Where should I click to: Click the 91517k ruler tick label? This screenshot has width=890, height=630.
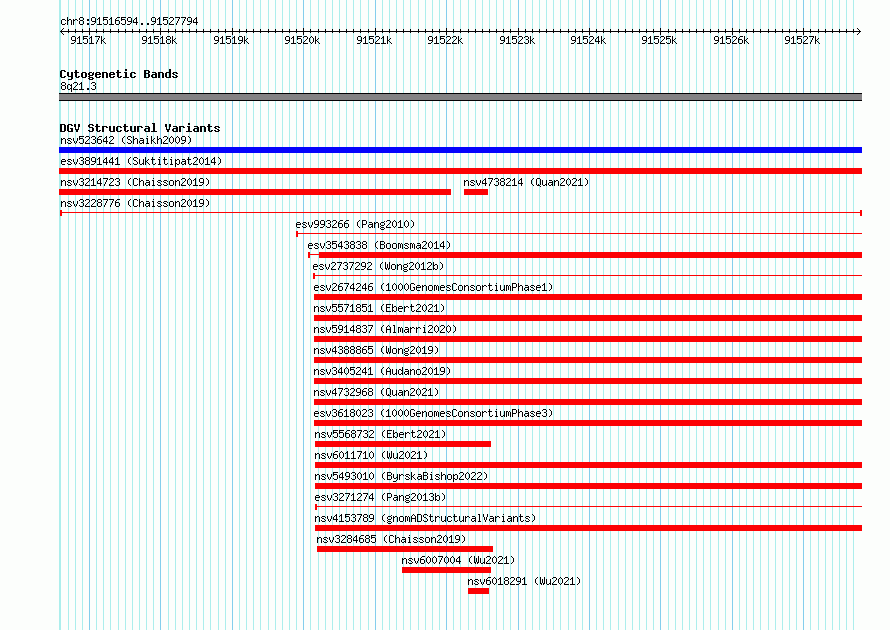[88, 40]
